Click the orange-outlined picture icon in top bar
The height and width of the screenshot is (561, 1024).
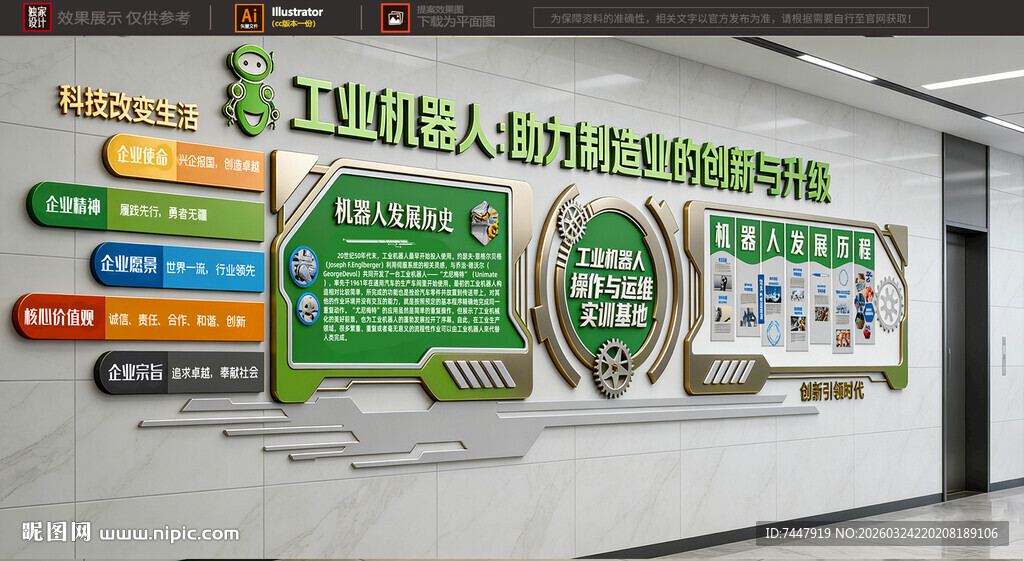pos(395,18)
